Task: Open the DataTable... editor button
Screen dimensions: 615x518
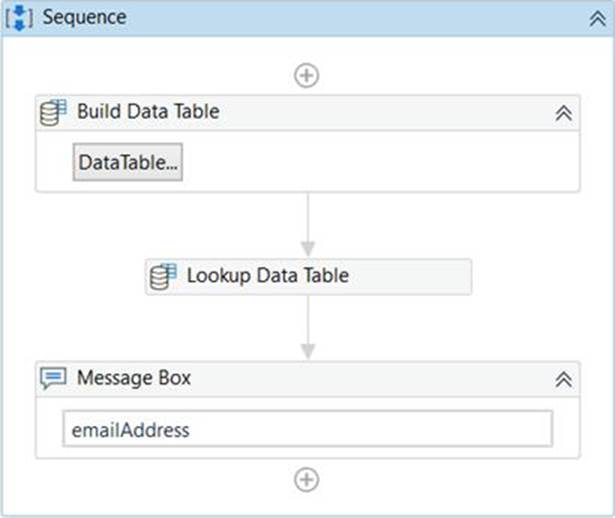Action: [127, 163]
